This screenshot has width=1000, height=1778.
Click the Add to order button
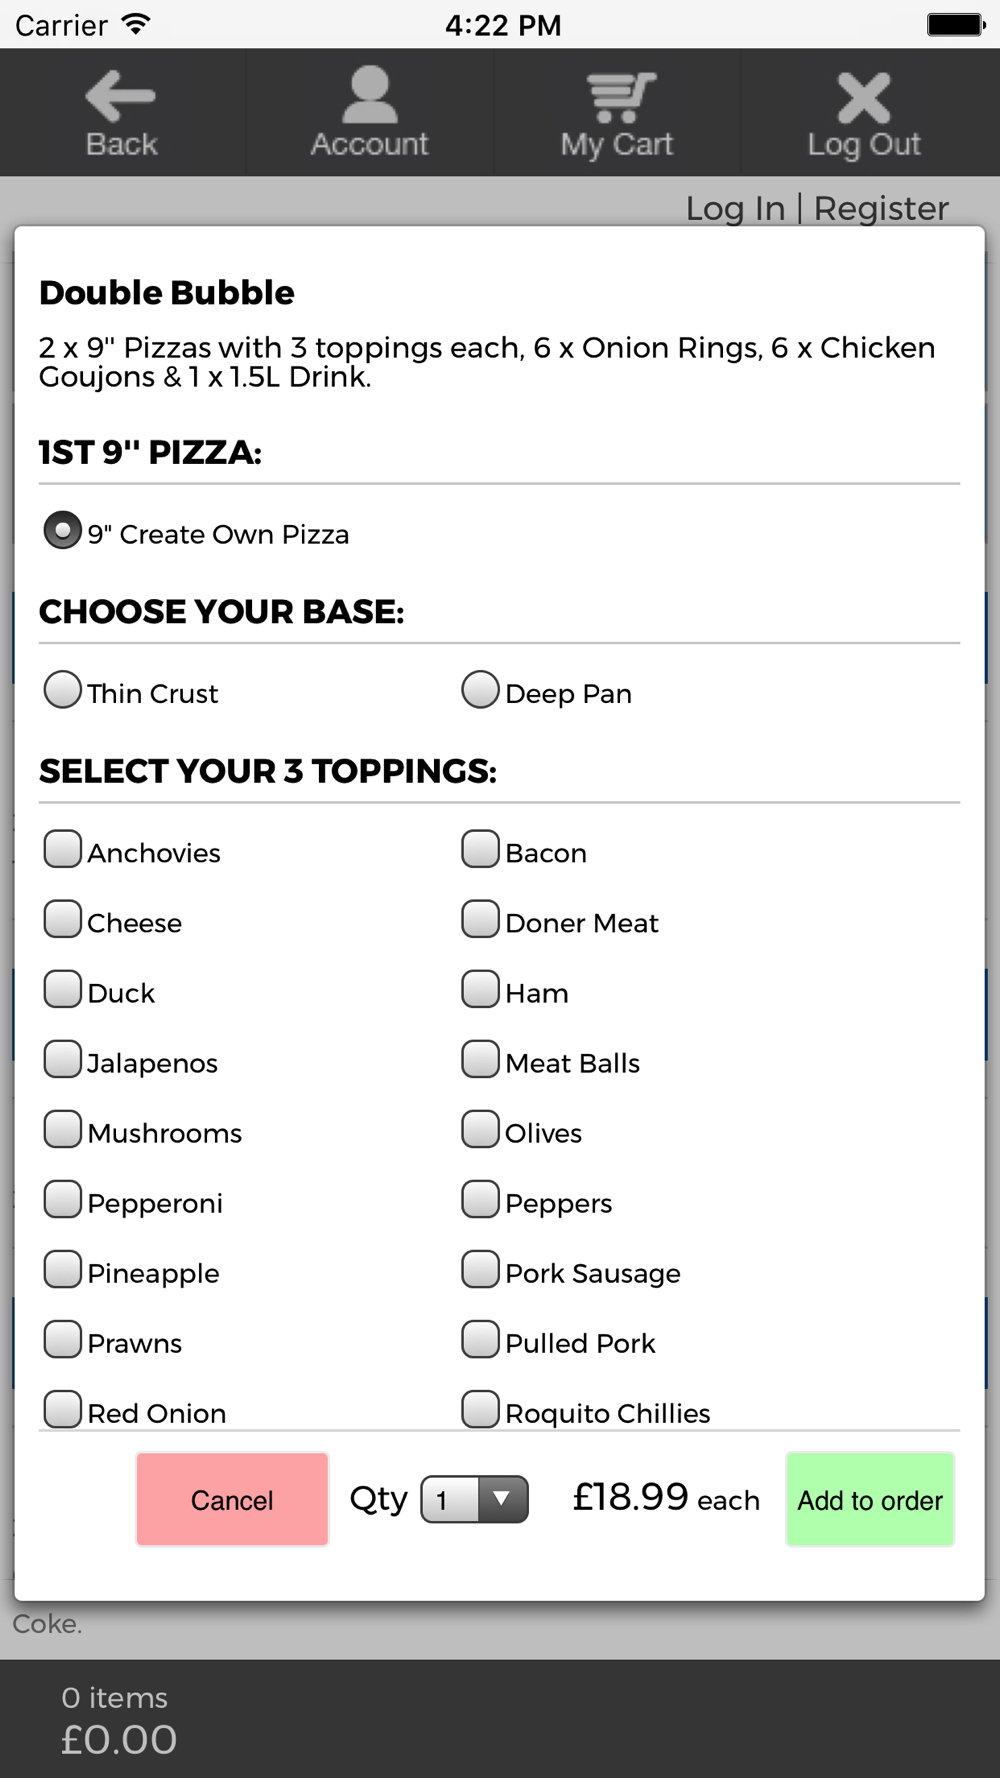point(870,1499)
